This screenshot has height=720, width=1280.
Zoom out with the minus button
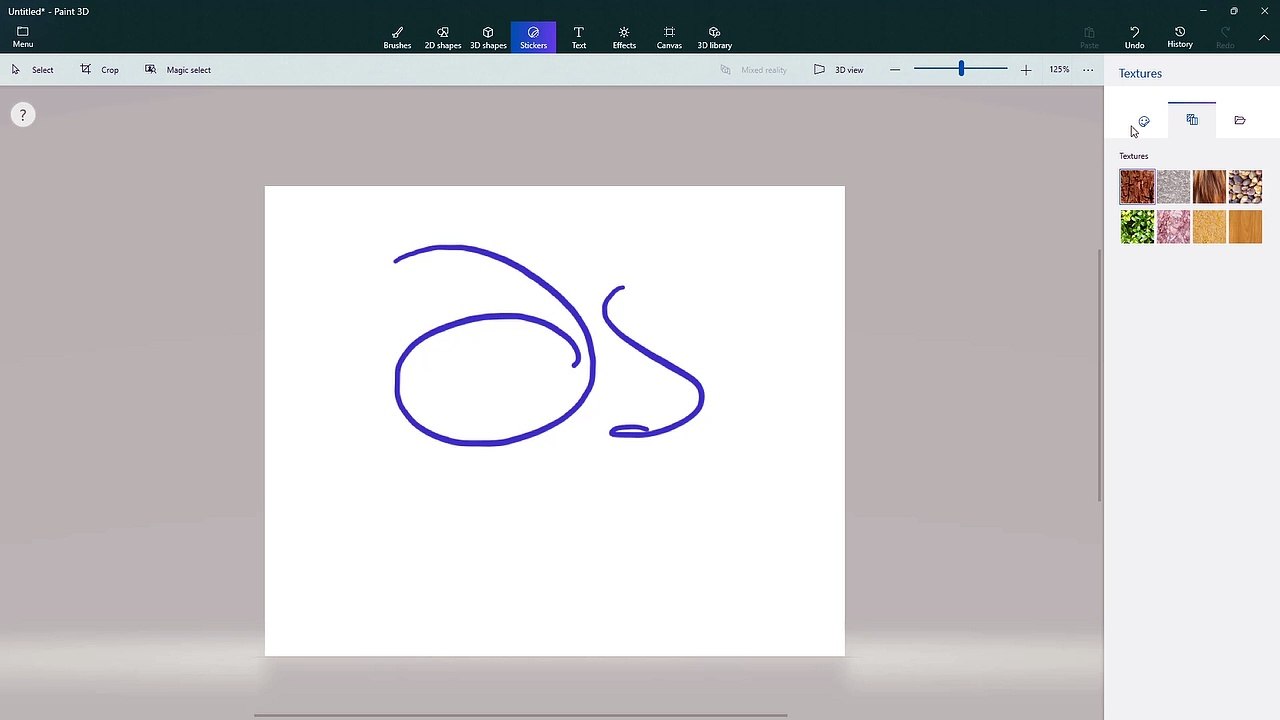coord(895,70)
